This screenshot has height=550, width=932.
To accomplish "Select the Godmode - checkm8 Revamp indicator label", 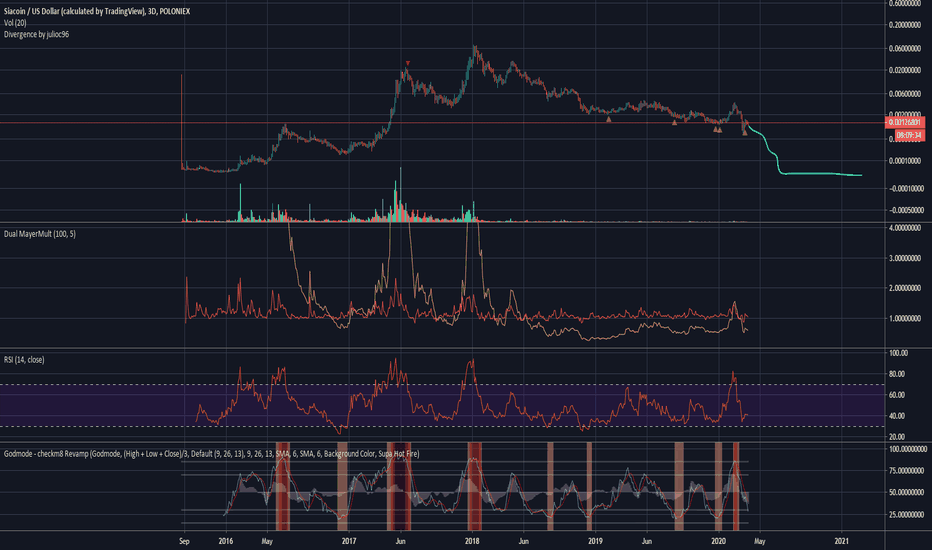I will 211,454.
